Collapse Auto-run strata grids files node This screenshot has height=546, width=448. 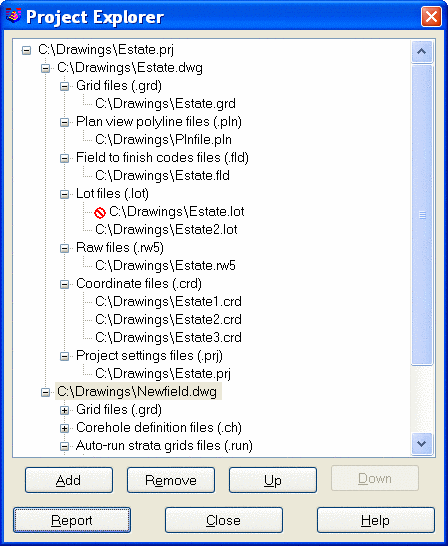tap(64, 446)
